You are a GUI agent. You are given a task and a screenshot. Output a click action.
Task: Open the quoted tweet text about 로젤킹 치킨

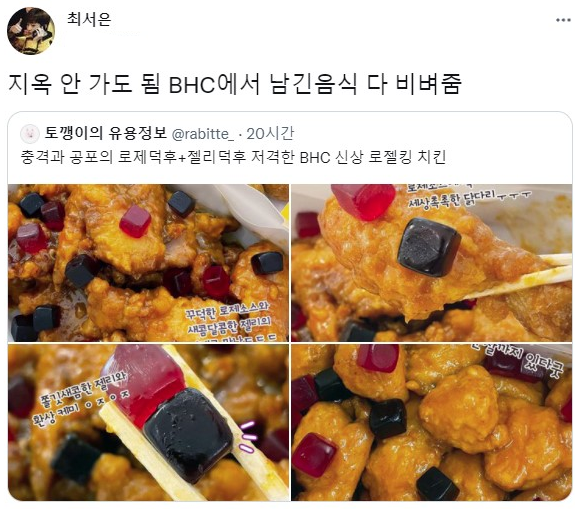[233, 157]
